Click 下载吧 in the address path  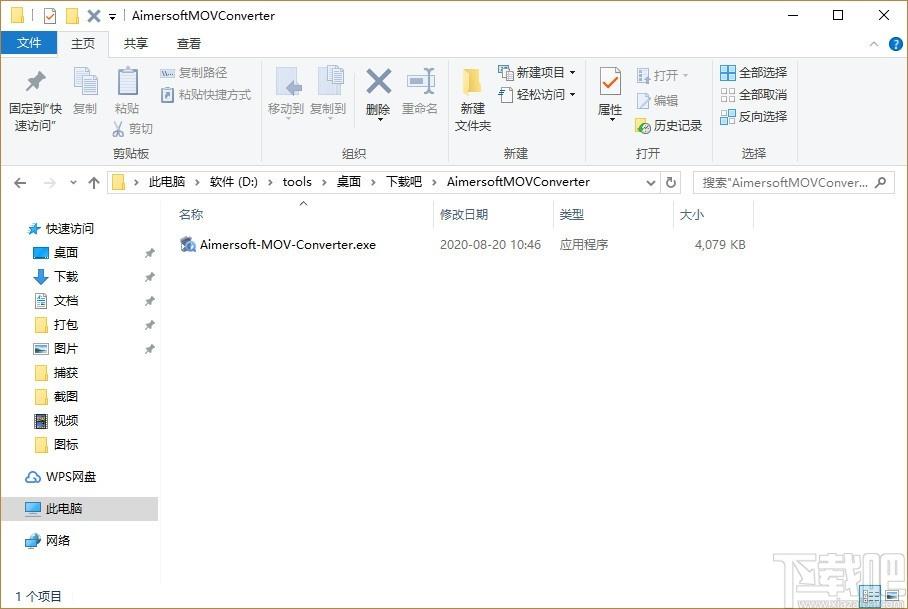(x=404, y=182)
